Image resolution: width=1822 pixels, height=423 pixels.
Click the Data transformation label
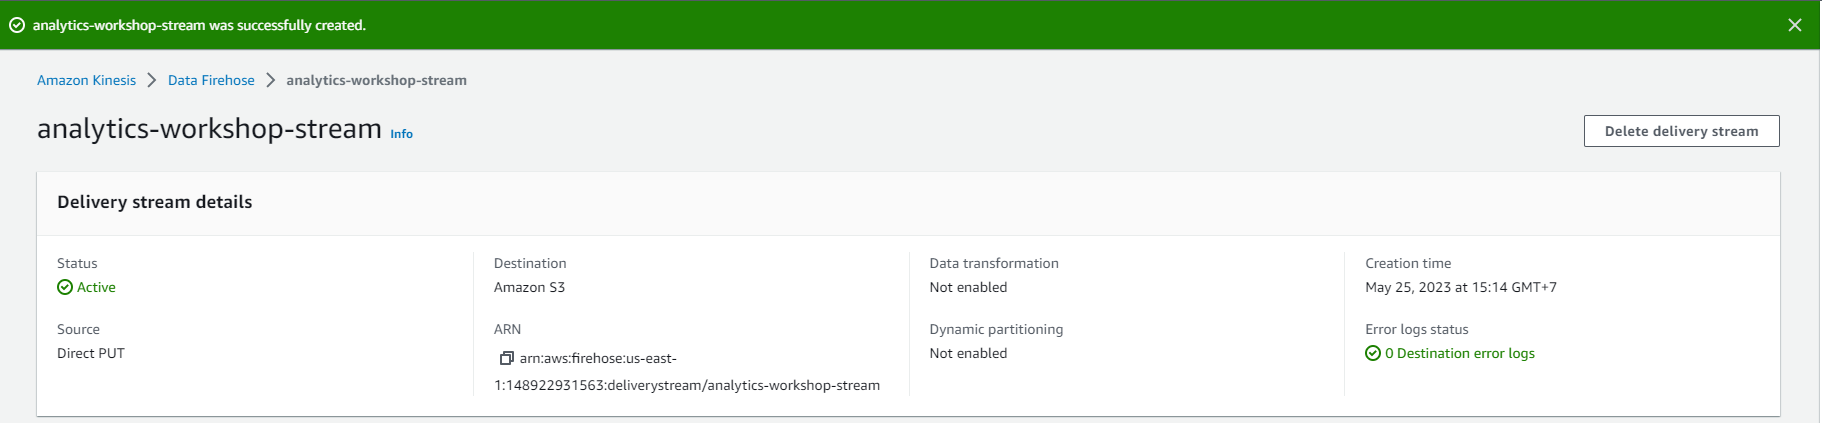(993, 263)
